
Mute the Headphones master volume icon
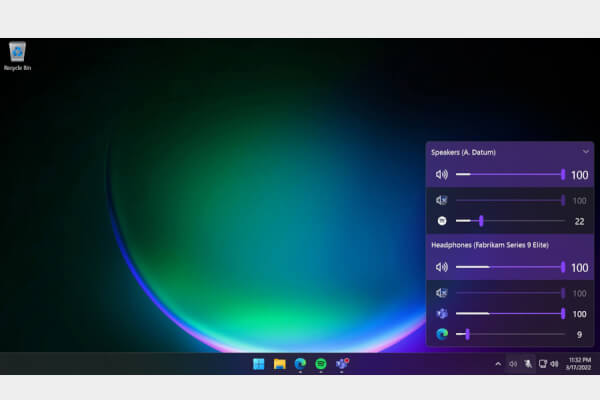(x=442, y=267)
